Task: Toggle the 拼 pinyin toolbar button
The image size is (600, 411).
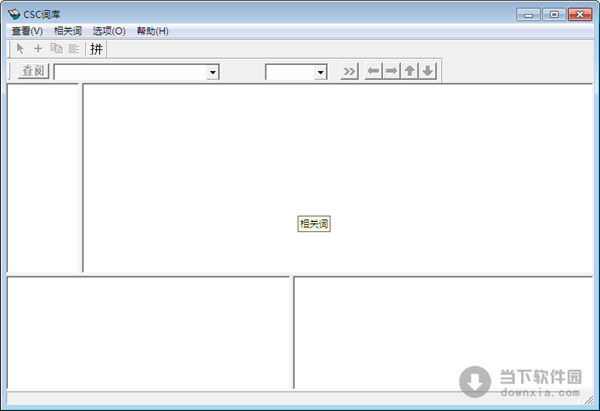Action: point(96,49)
